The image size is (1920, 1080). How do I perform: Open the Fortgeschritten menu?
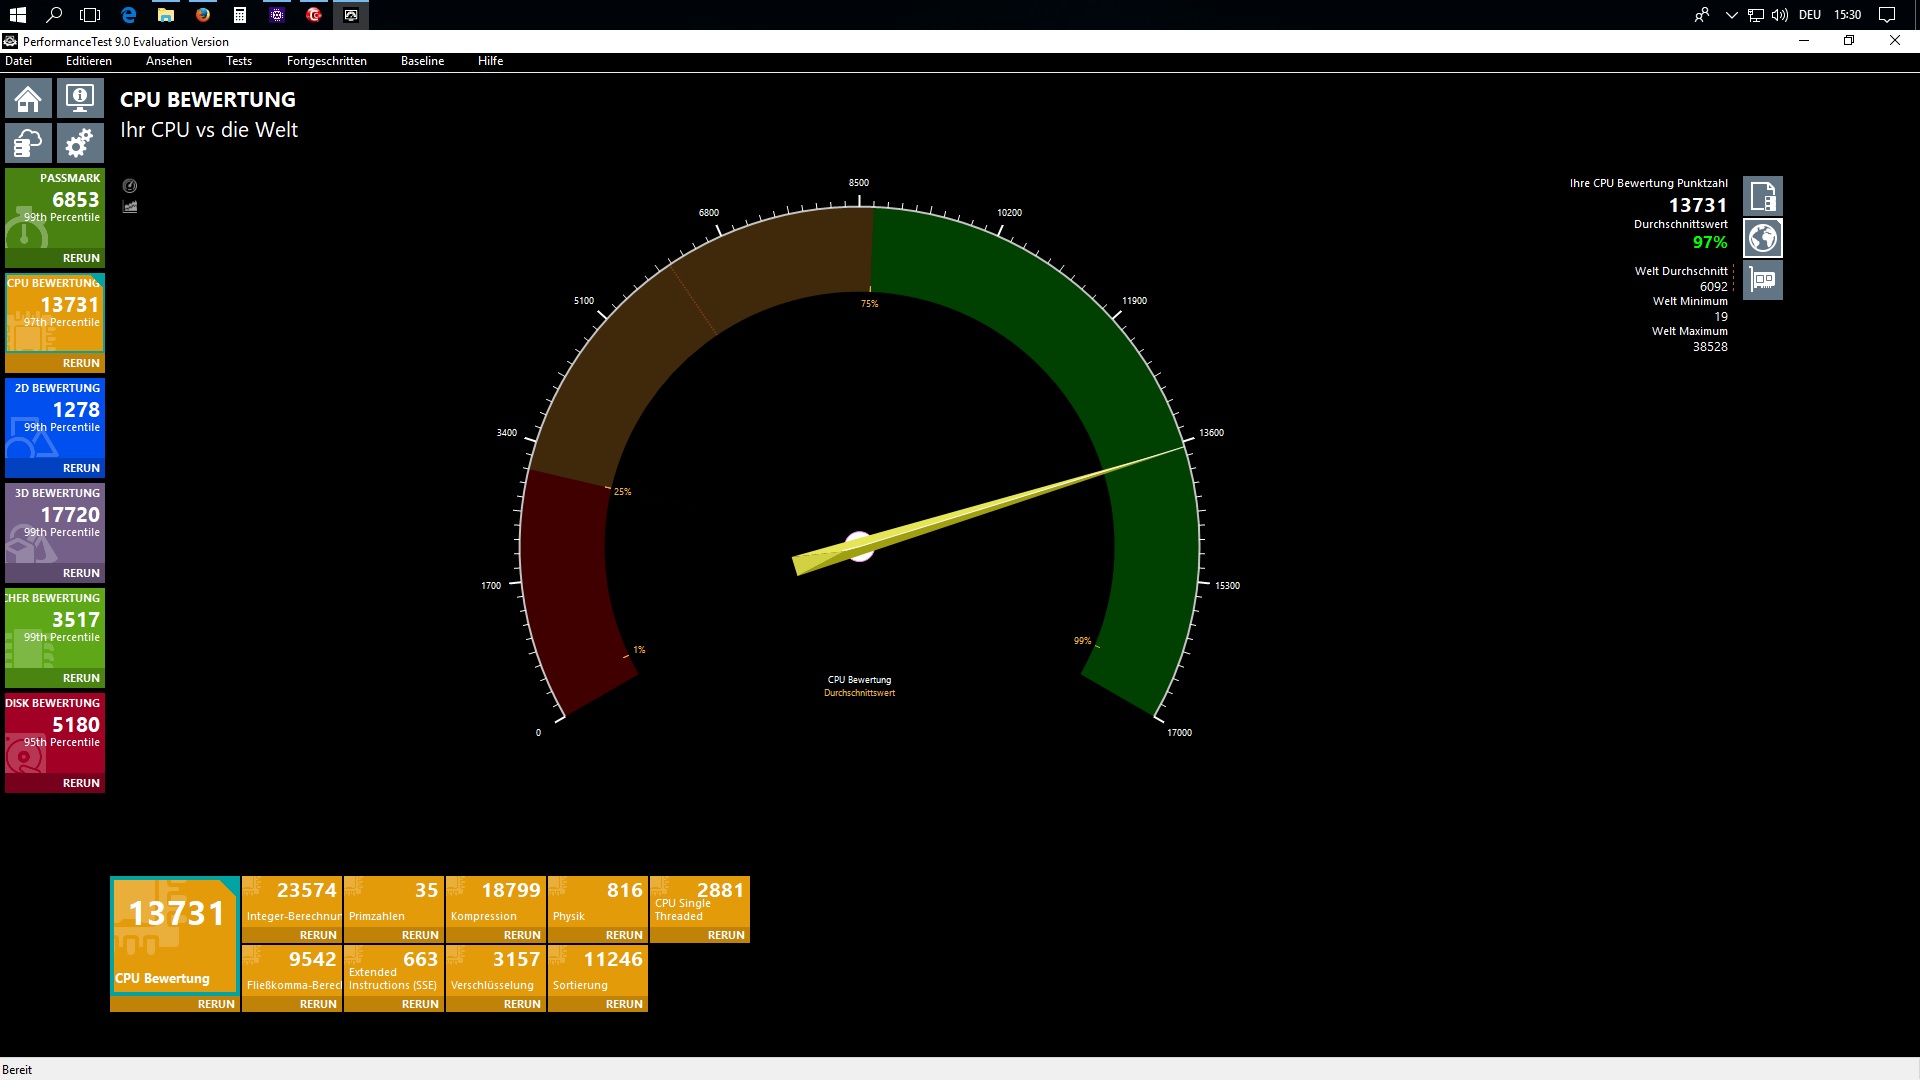click(x=327, y=61)
